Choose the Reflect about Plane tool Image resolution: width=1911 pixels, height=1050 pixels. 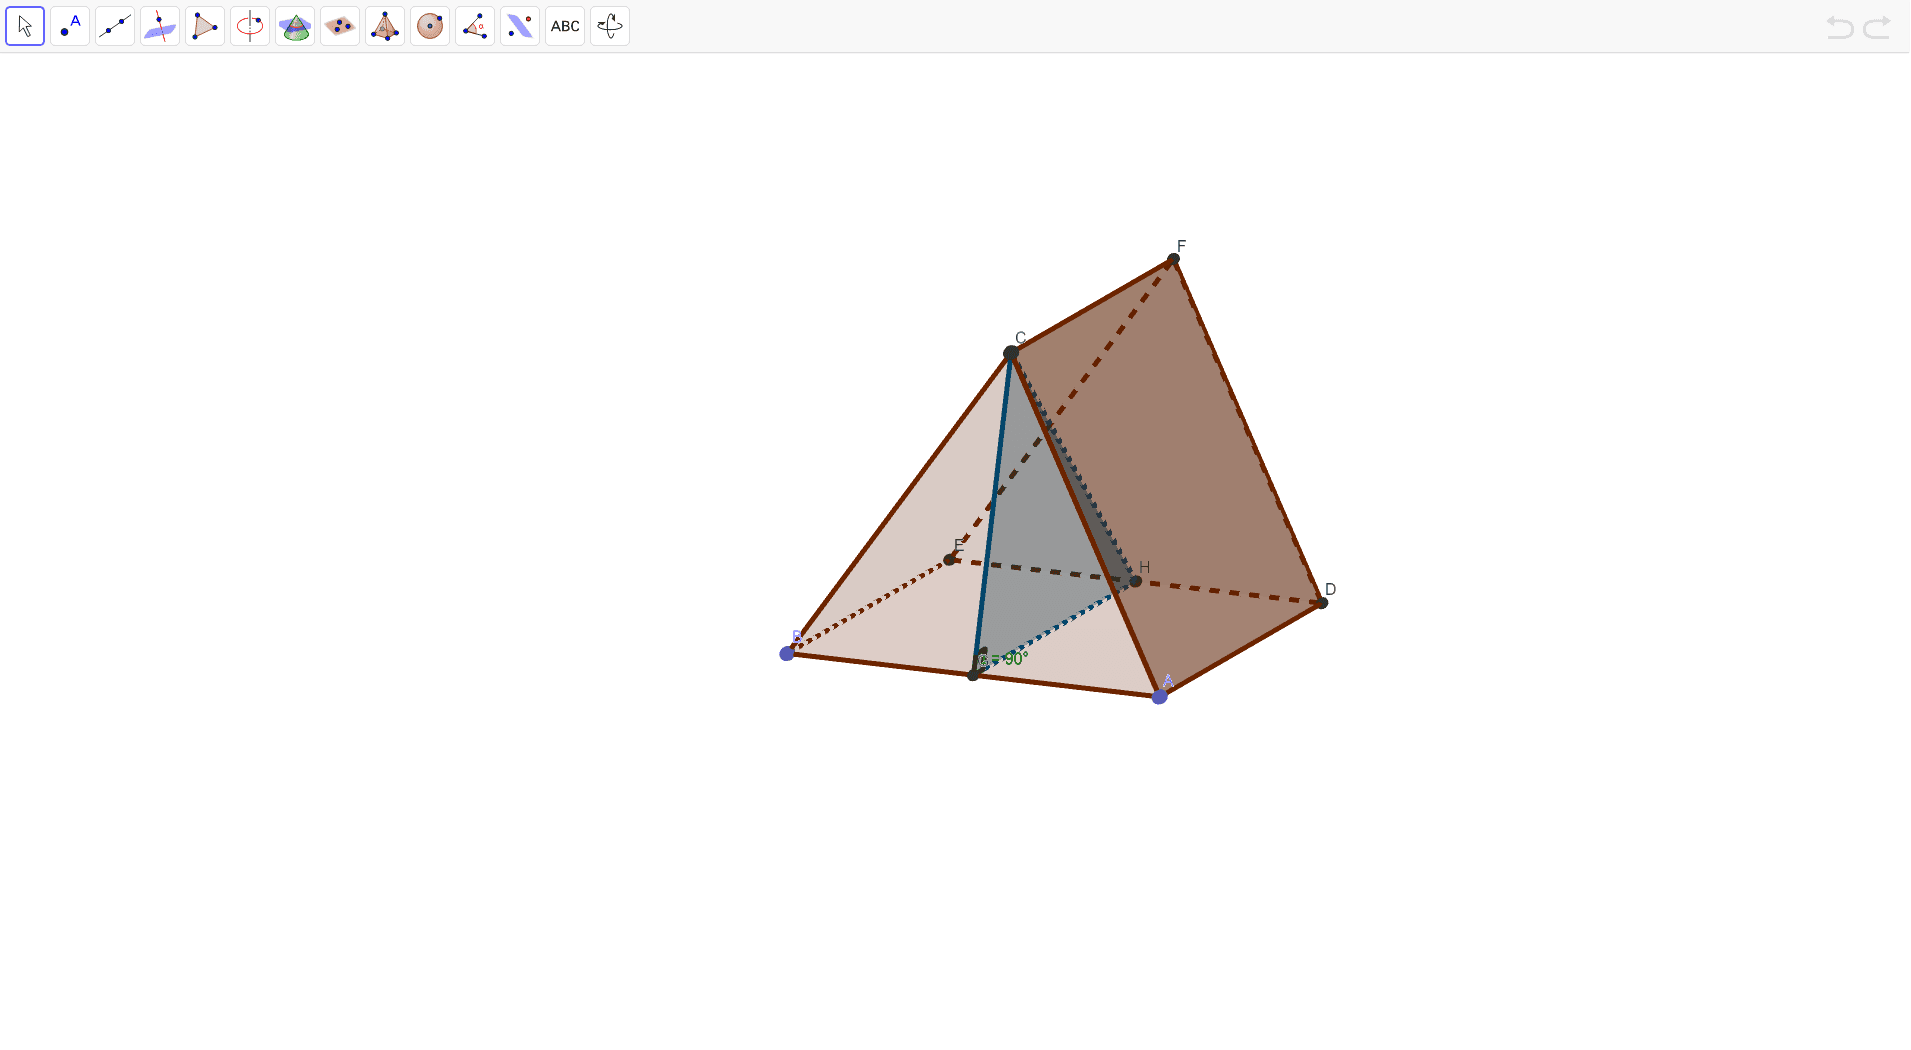(520, 26)
